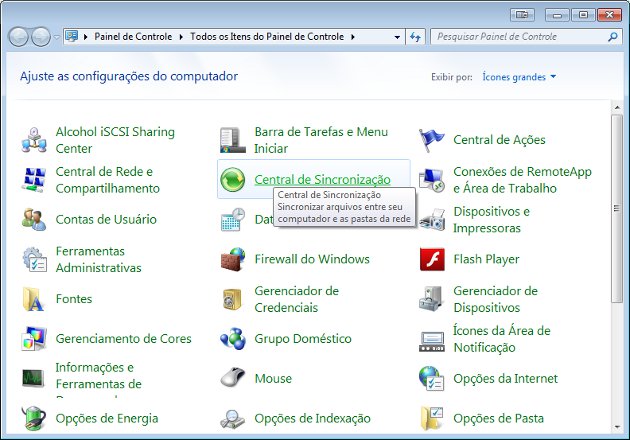630x440 pixels.
Task: Click the Opções da Internet link
Action: 505,379
